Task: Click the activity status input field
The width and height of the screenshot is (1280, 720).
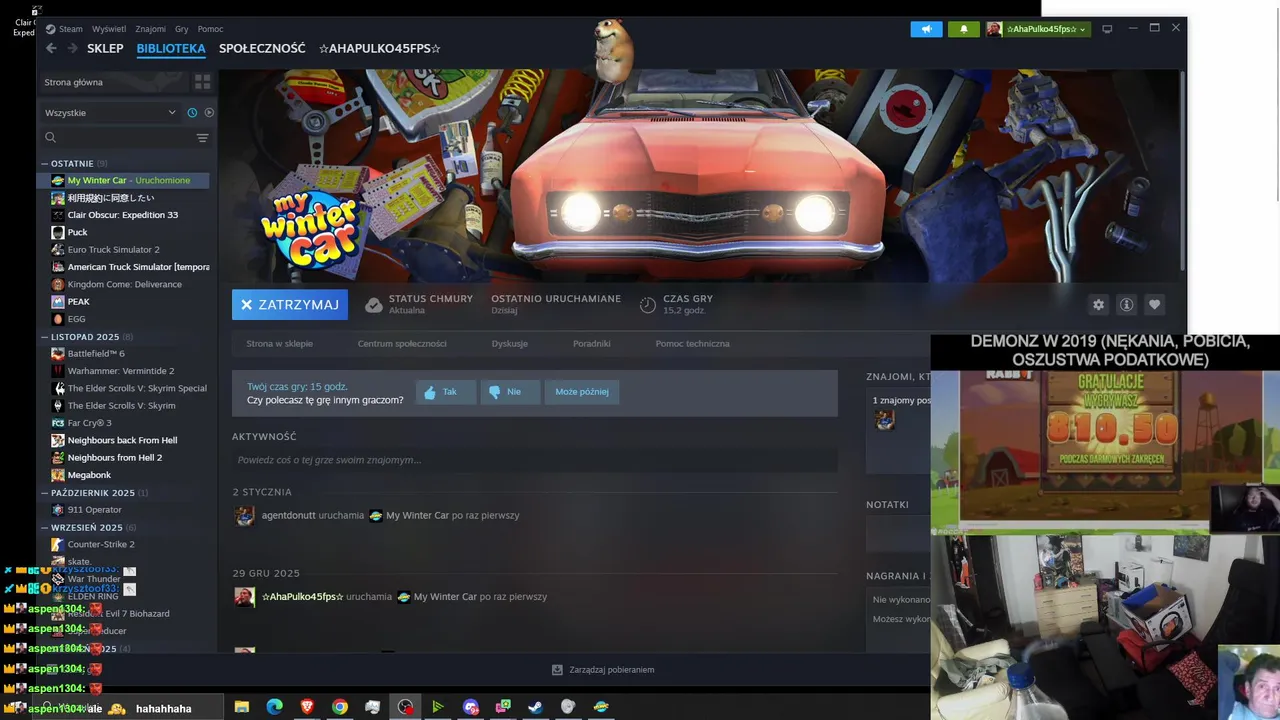Action: pyautogui.click(x=535, y=460)
